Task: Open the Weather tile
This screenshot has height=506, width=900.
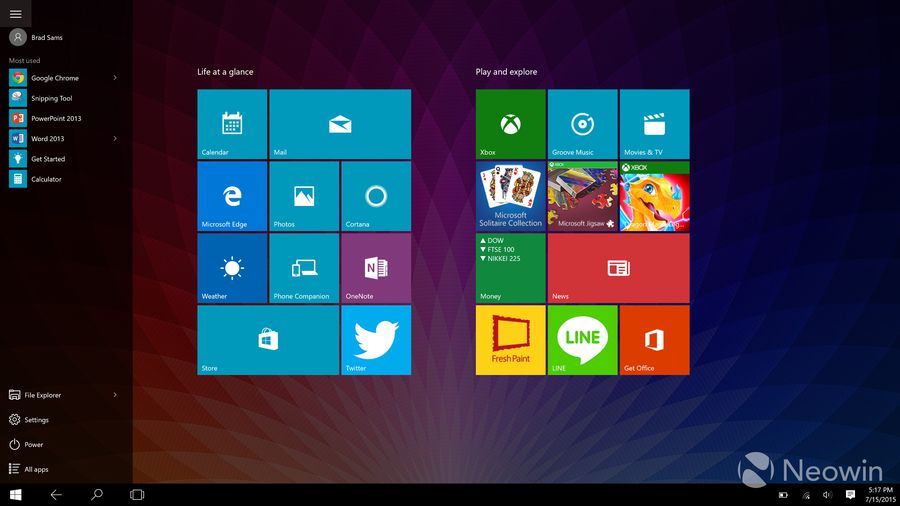Action: coord(232,268)
